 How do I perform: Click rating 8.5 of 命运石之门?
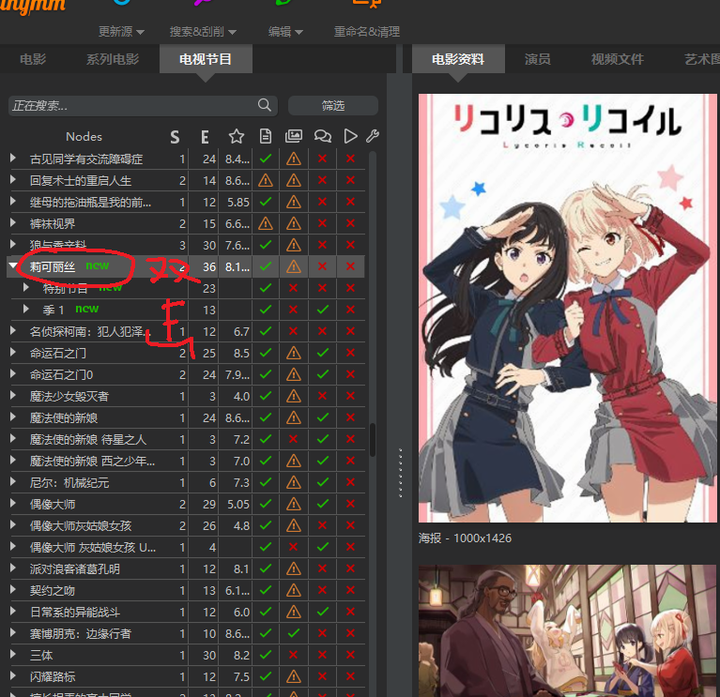(x=242, y=353)
